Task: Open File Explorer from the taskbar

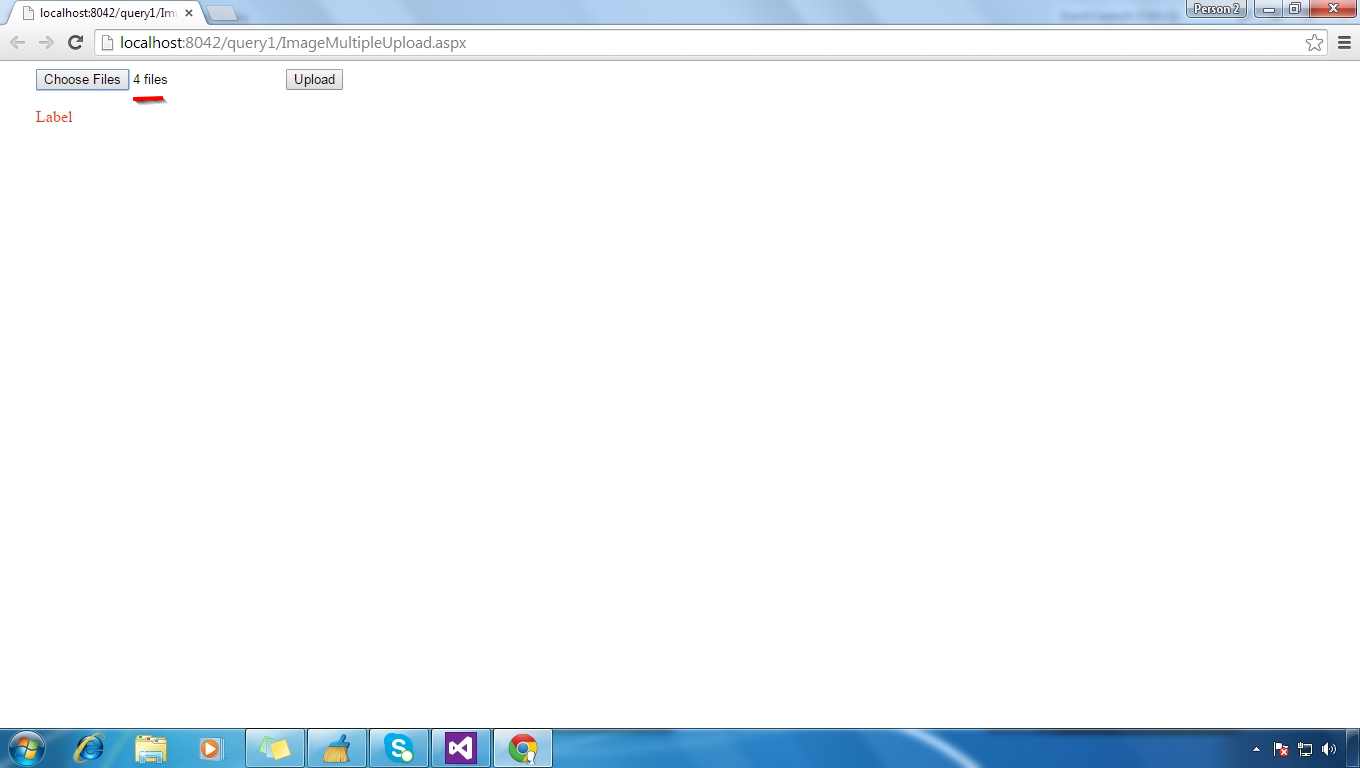Action: click(x=150, y=747)
